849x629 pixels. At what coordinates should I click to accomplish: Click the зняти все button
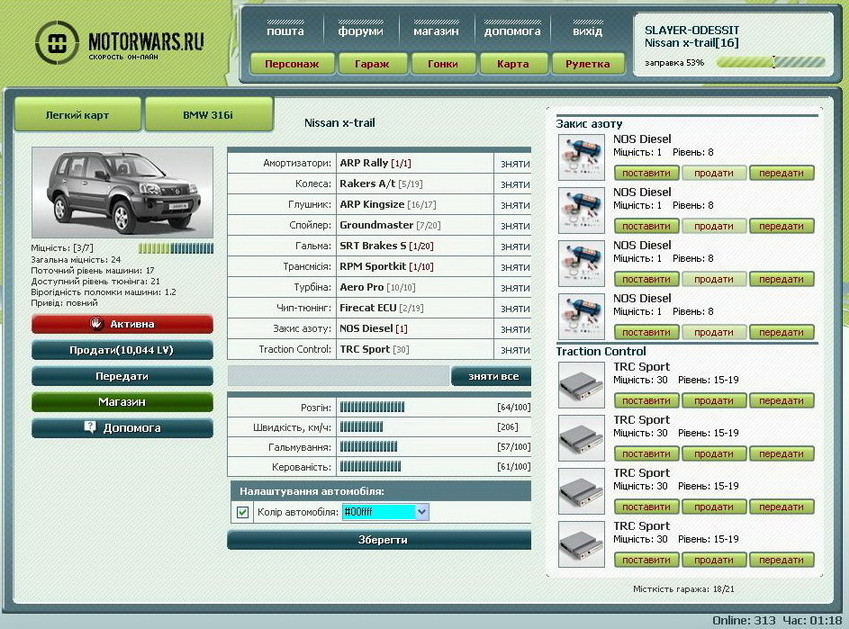492,376
